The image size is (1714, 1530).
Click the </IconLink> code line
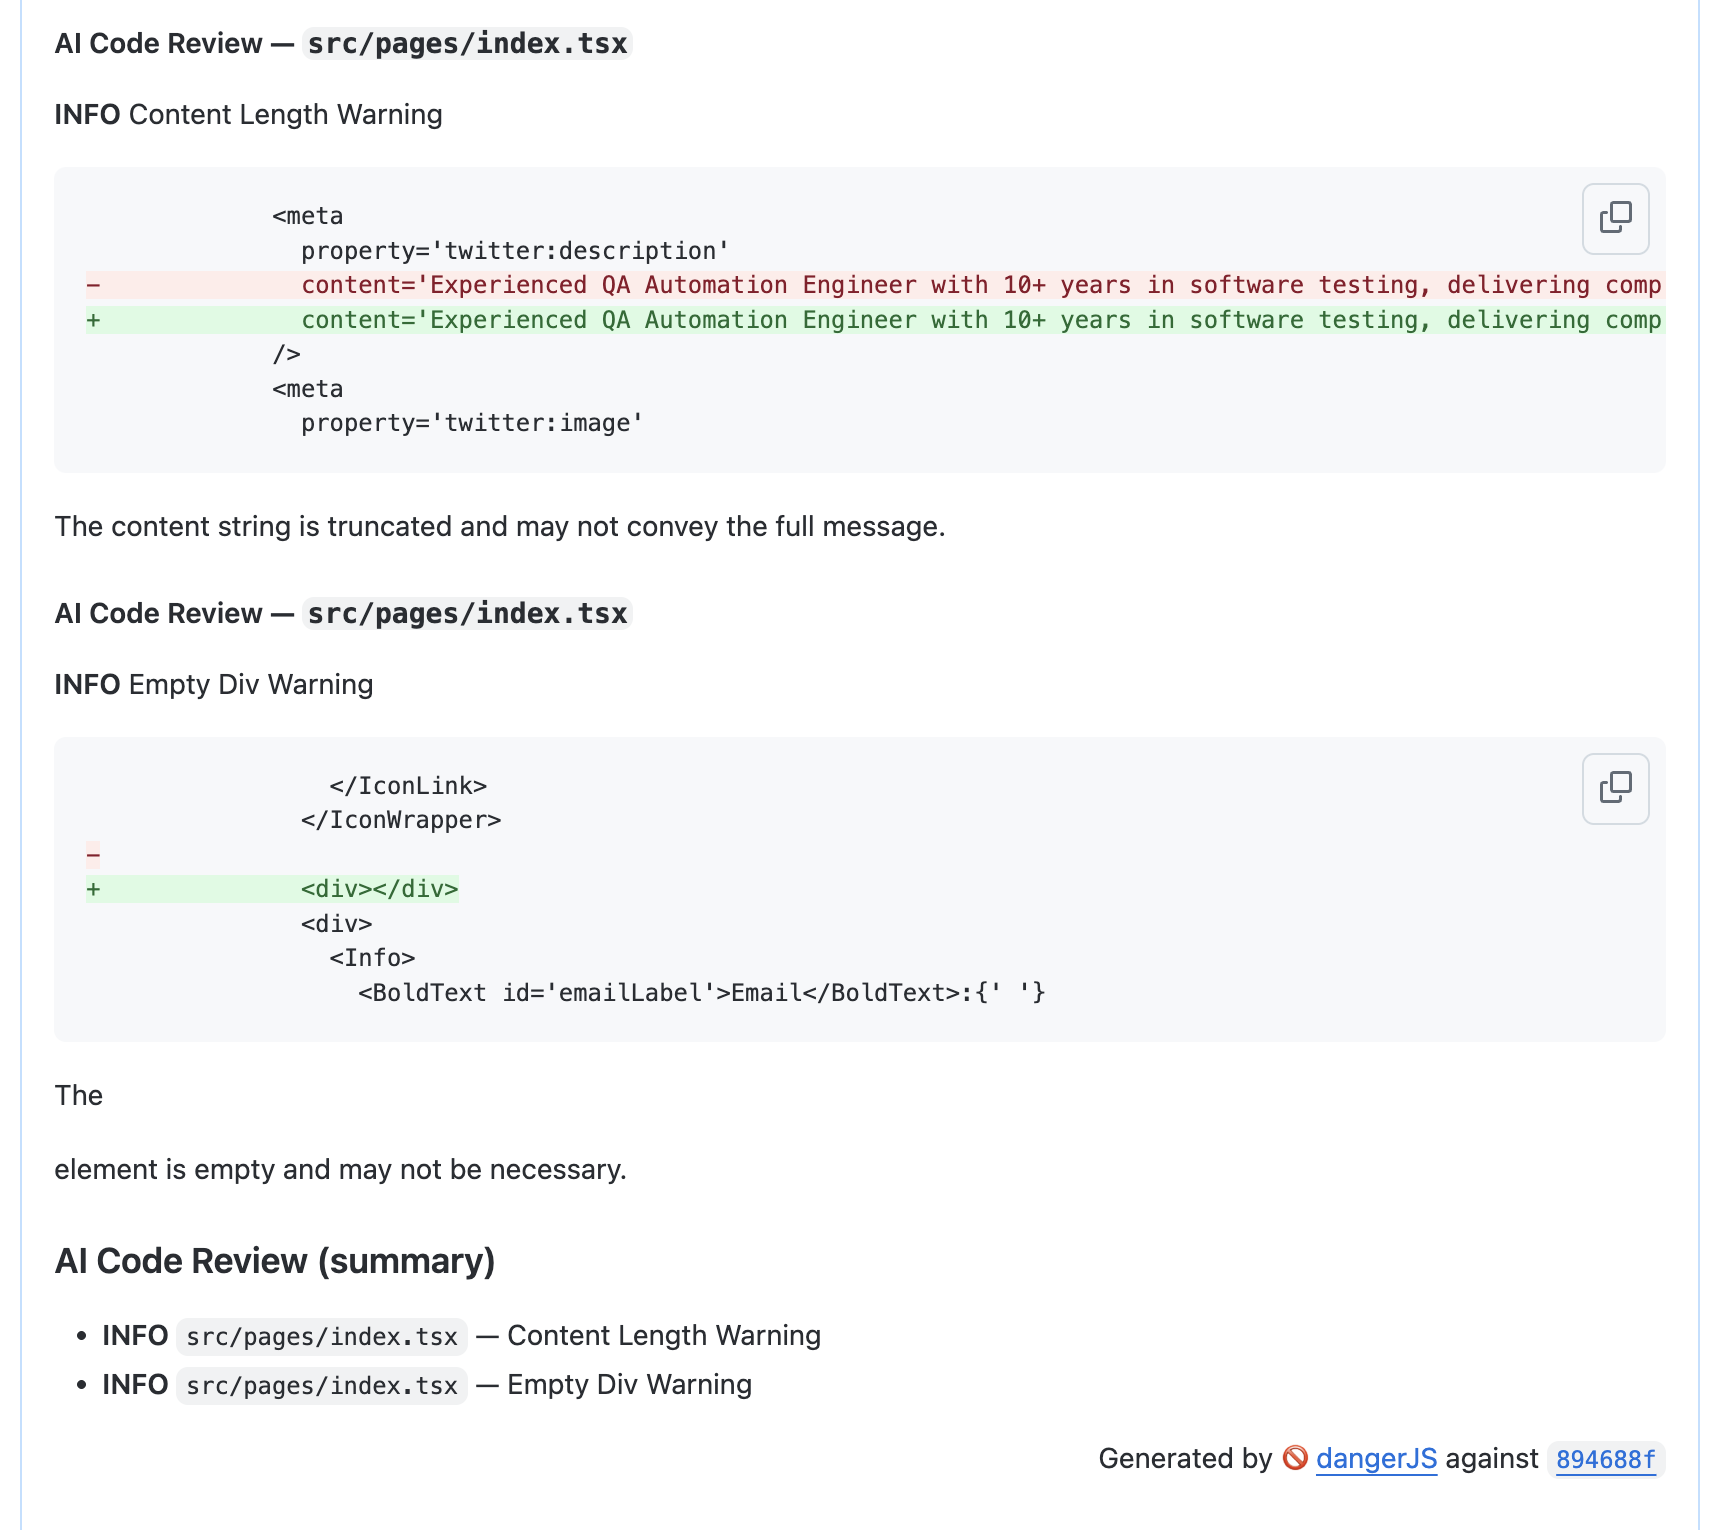408,786
